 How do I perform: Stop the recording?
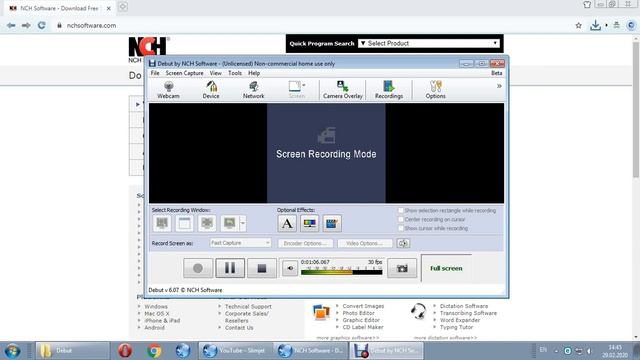point(262,268)
